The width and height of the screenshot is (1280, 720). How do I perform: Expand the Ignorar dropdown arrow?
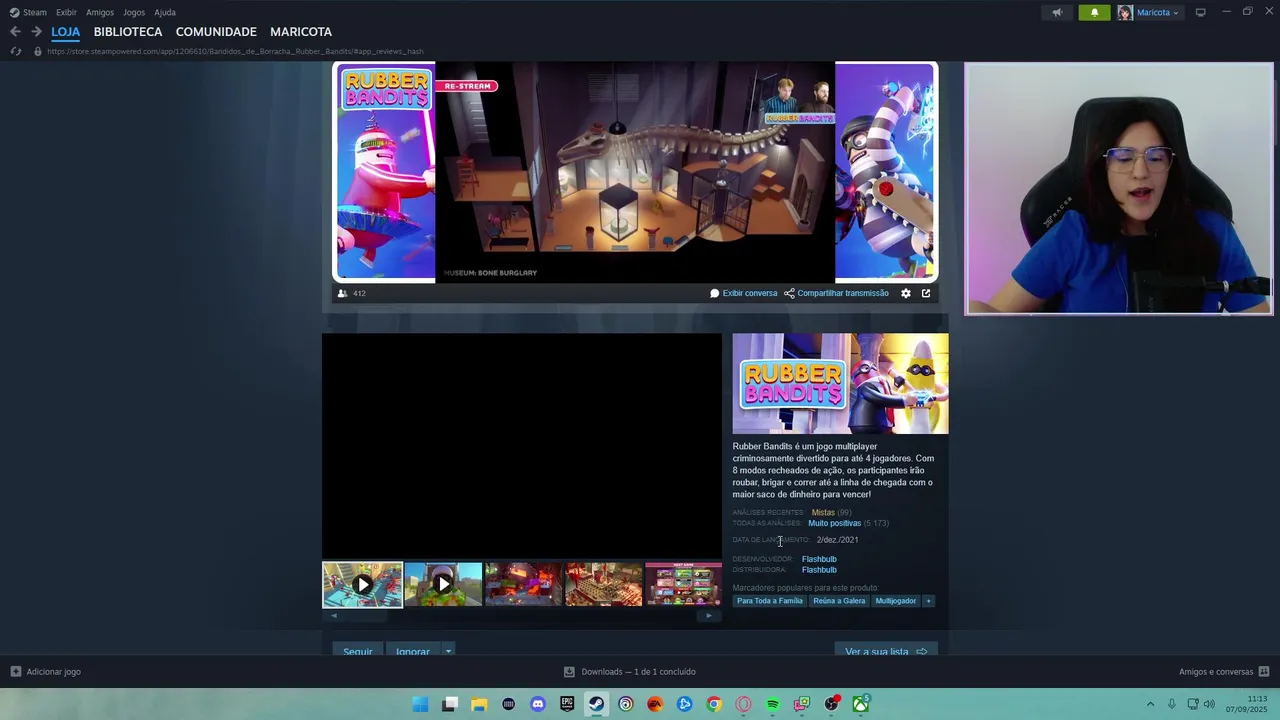click(x=448, y=650)
